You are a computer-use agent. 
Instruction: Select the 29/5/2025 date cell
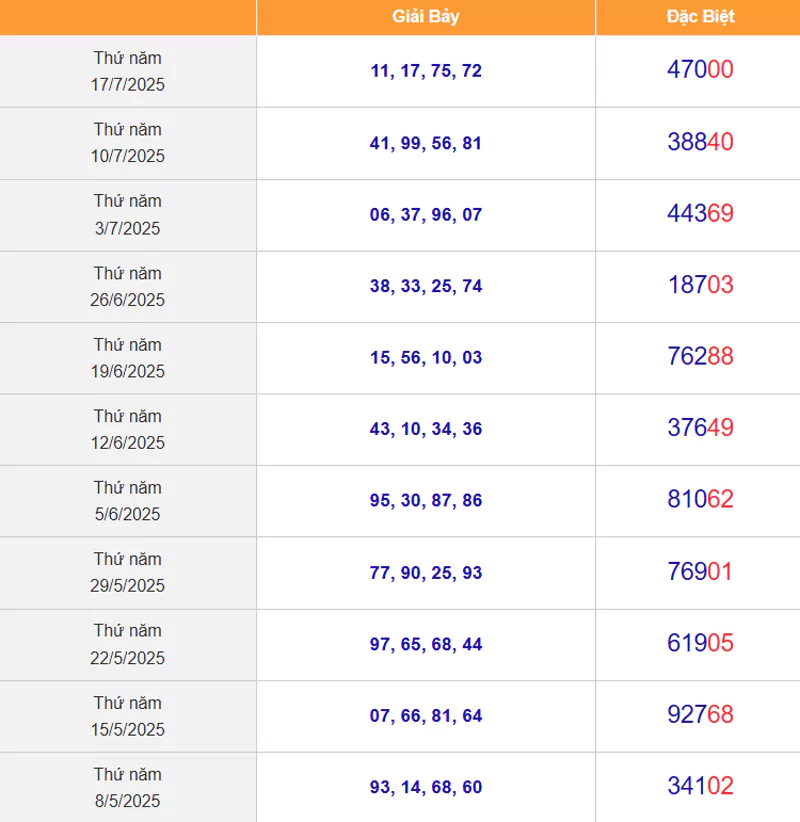(x=128, y=572)
